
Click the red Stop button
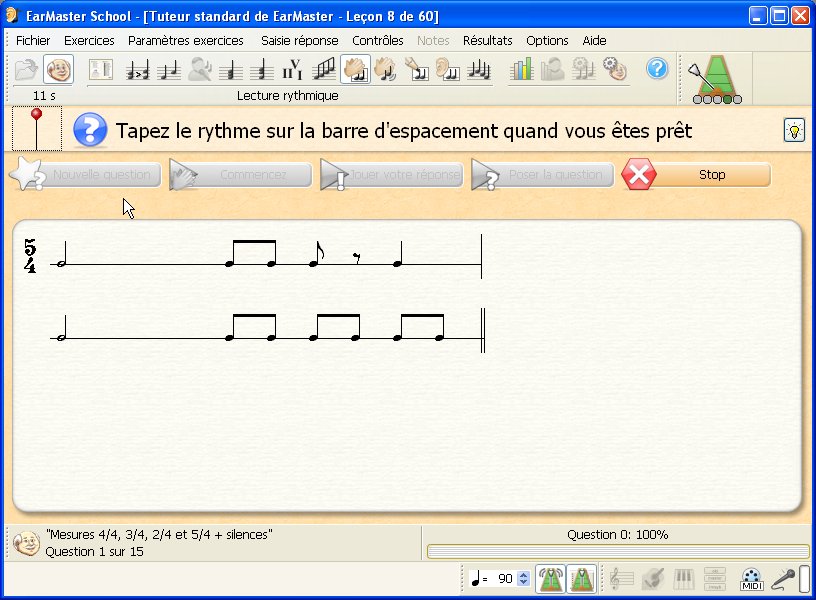click(696, 174)
